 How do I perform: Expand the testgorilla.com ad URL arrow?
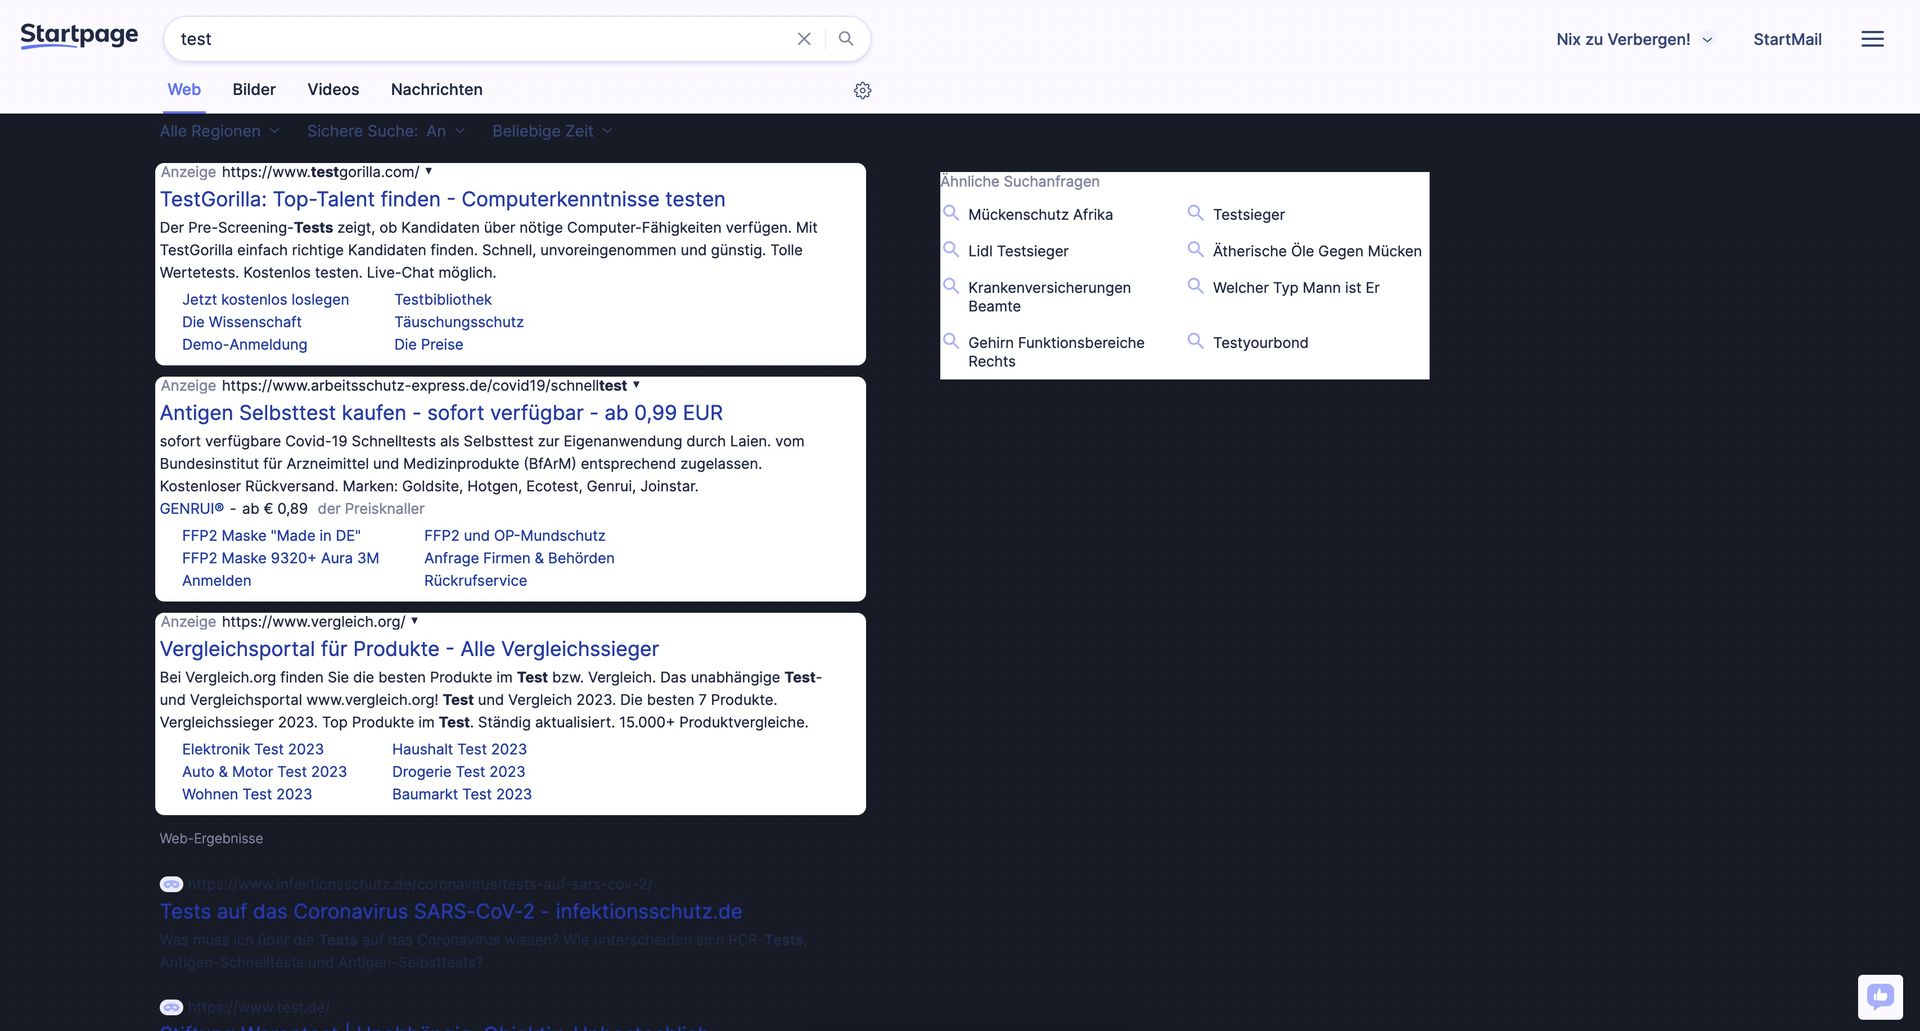(429, 171)
